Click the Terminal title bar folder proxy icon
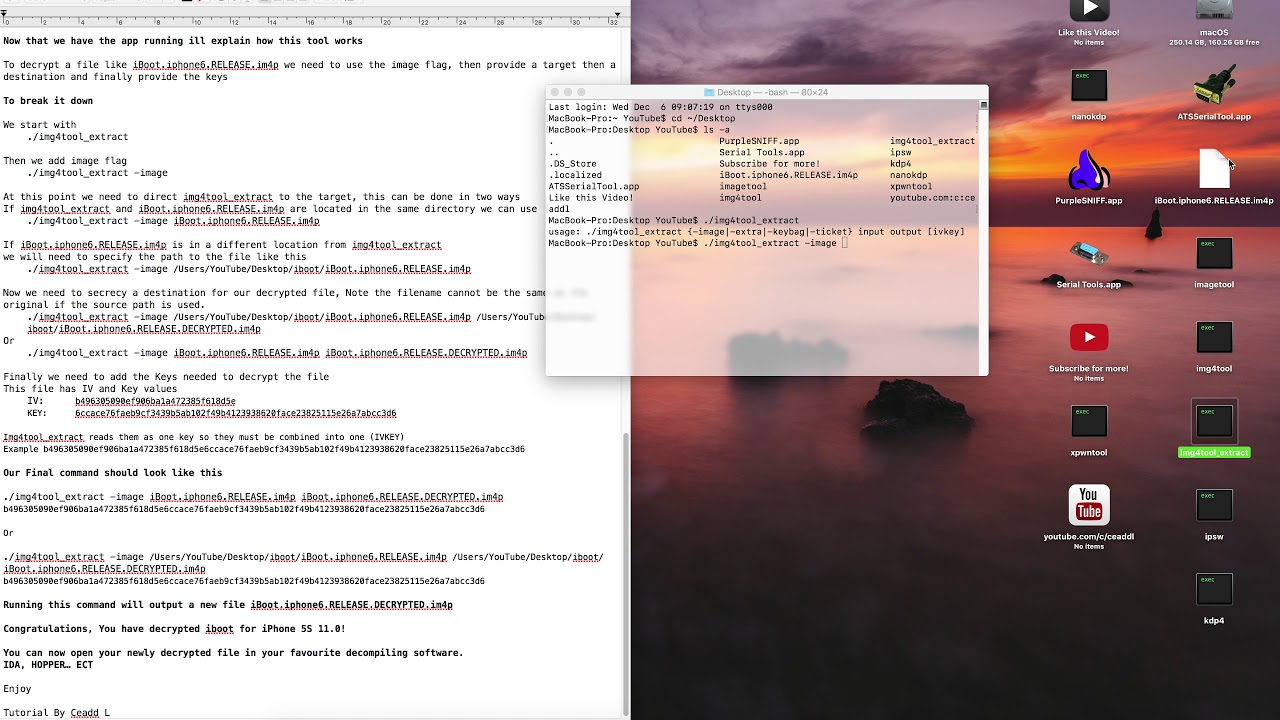This screenshot has width=1280, height=720. (709, 92)
